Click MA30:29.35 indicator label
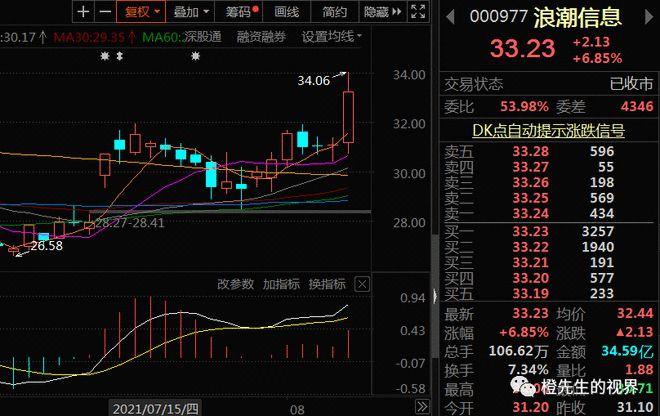The image size is (660, 416). [89, 37]
